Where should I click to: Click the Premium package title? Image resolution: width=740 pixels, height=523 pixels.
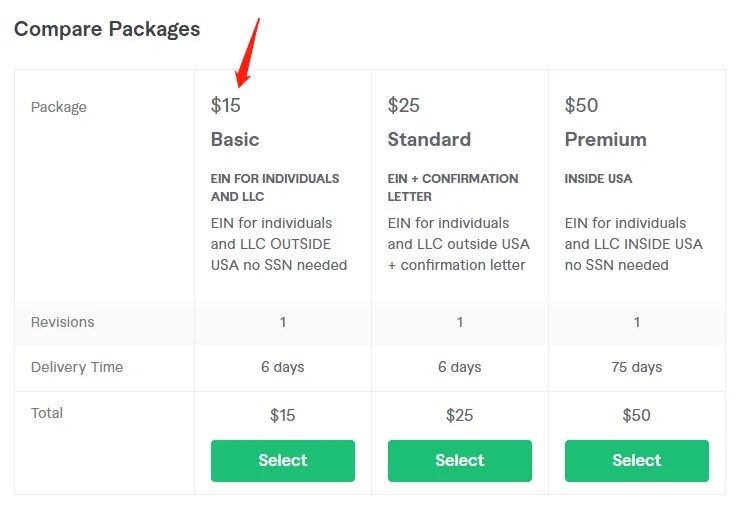(605, 140)
